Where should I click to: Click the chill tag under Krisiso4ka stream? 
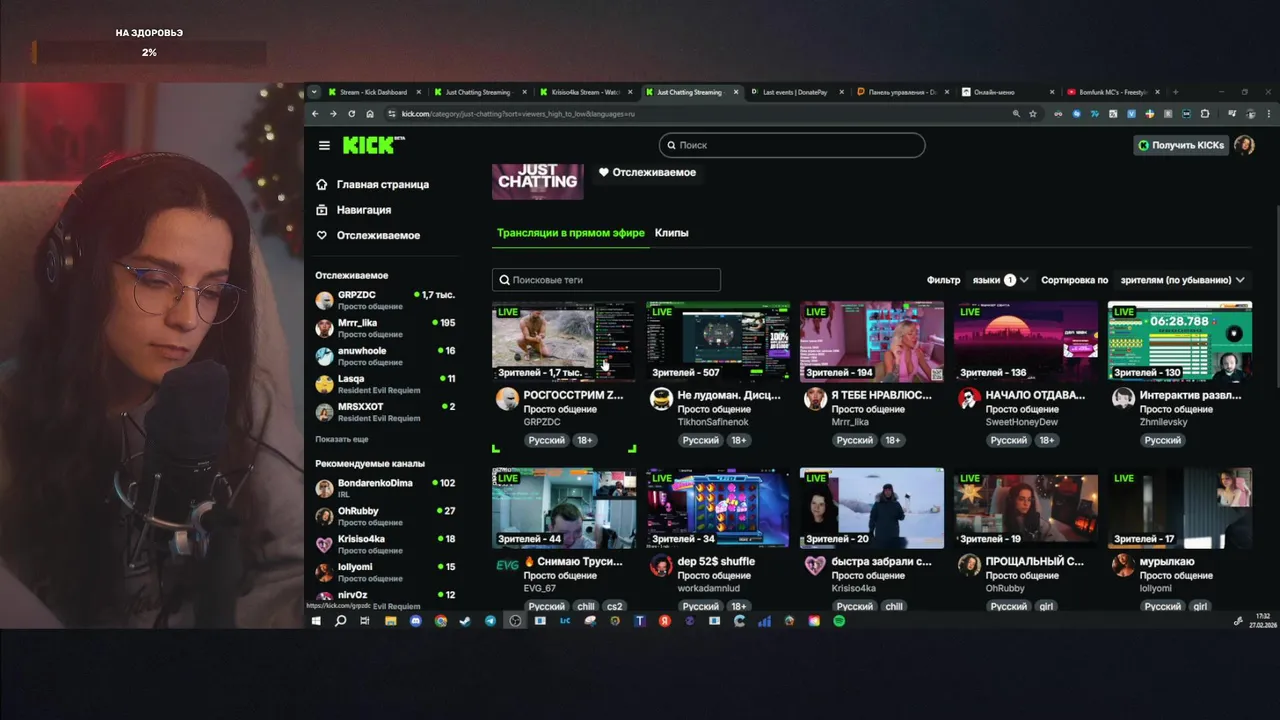pyautogui.click(x=893, y=606)
